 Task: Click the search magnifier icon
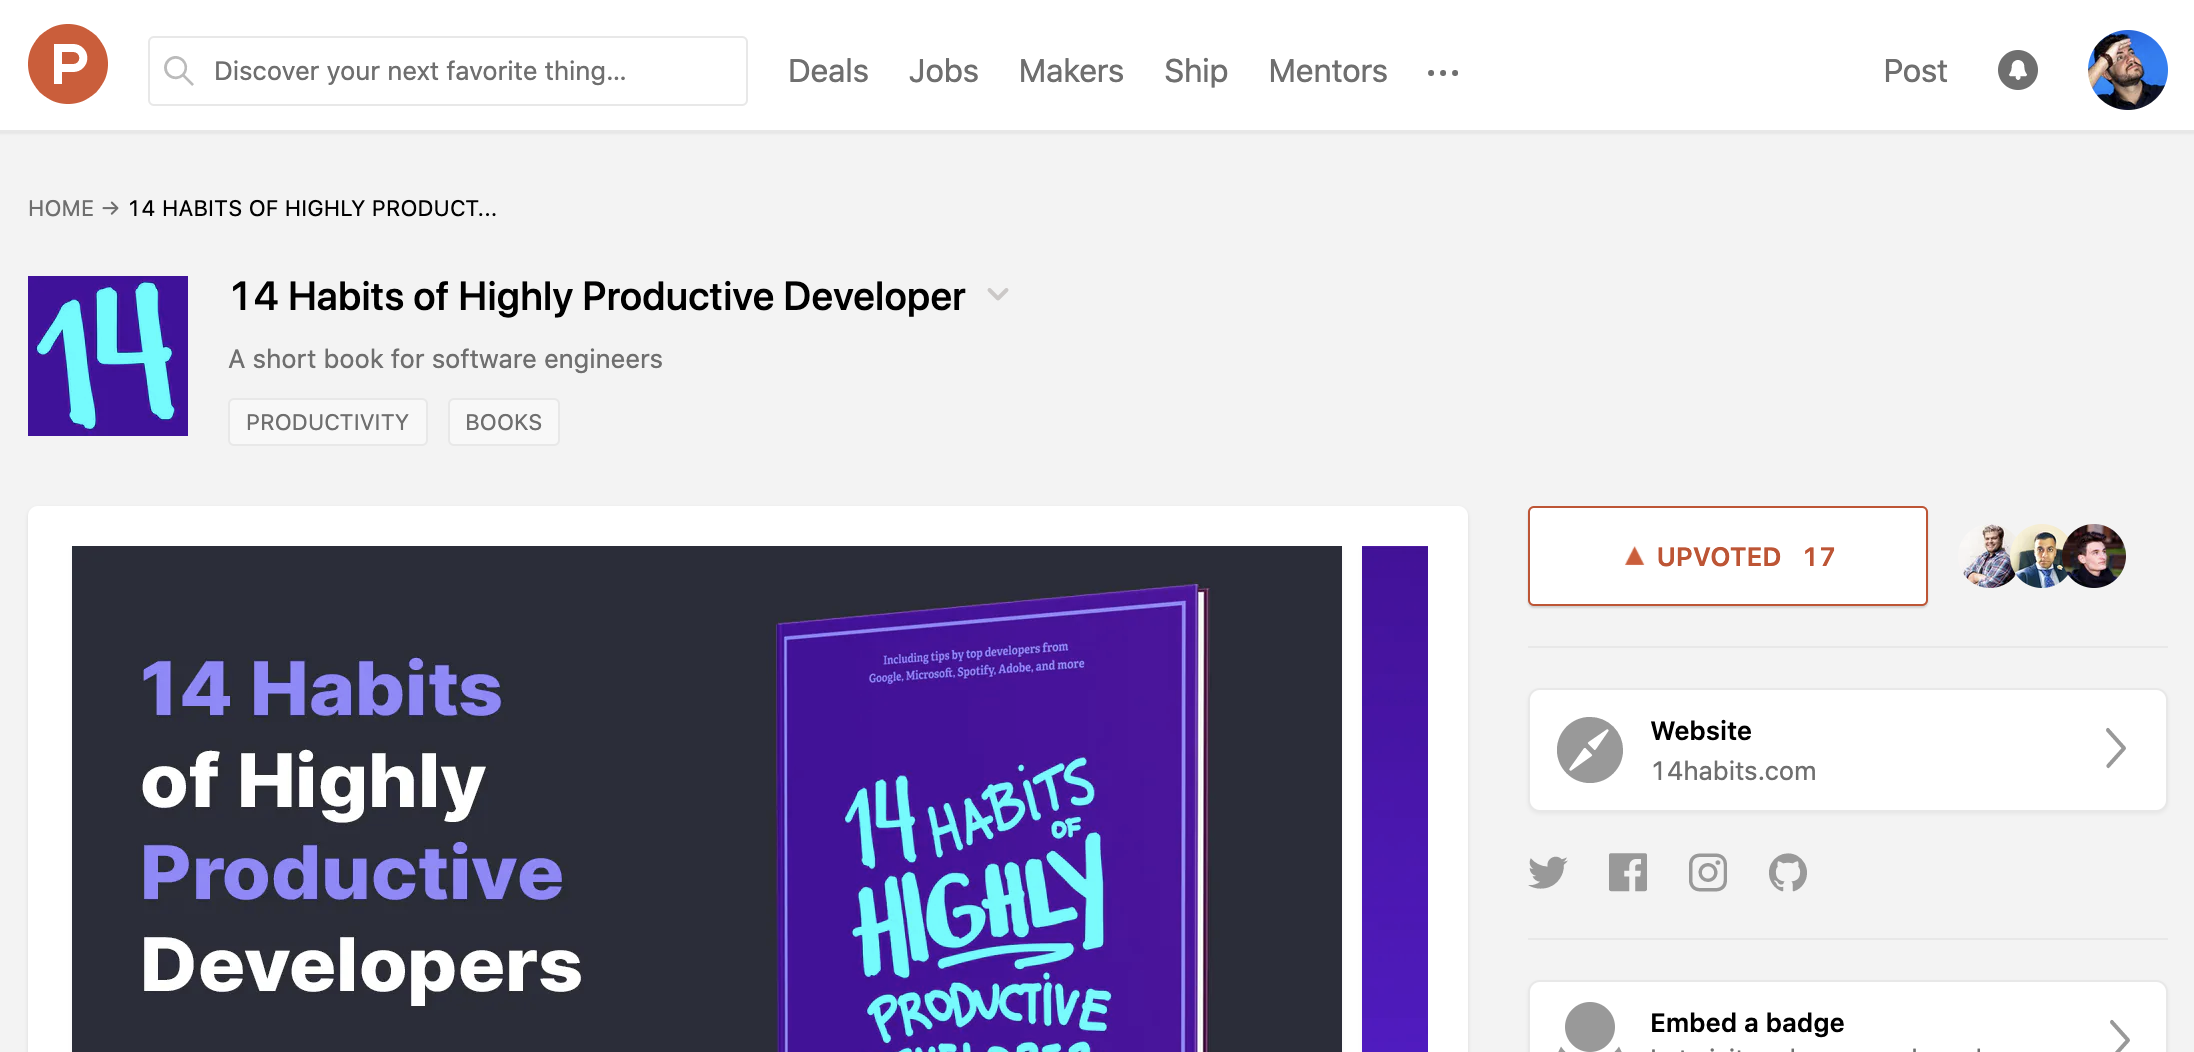[179, 71]
